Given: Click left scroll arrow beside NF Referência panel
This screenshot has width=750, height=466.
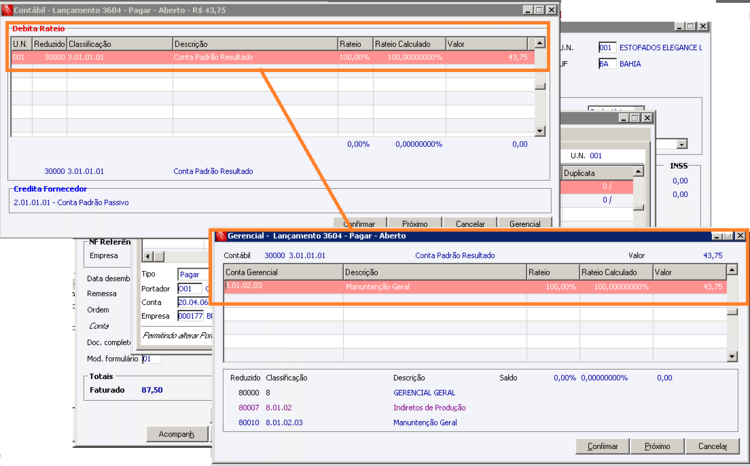Looking at the screenshot, I should click(148, 256).
